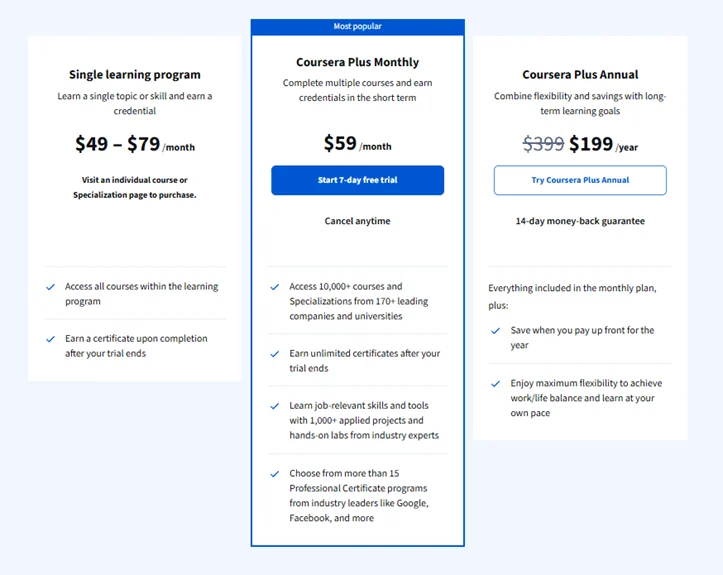Select the Coursera Plus Annual heading

pos(580,74)
